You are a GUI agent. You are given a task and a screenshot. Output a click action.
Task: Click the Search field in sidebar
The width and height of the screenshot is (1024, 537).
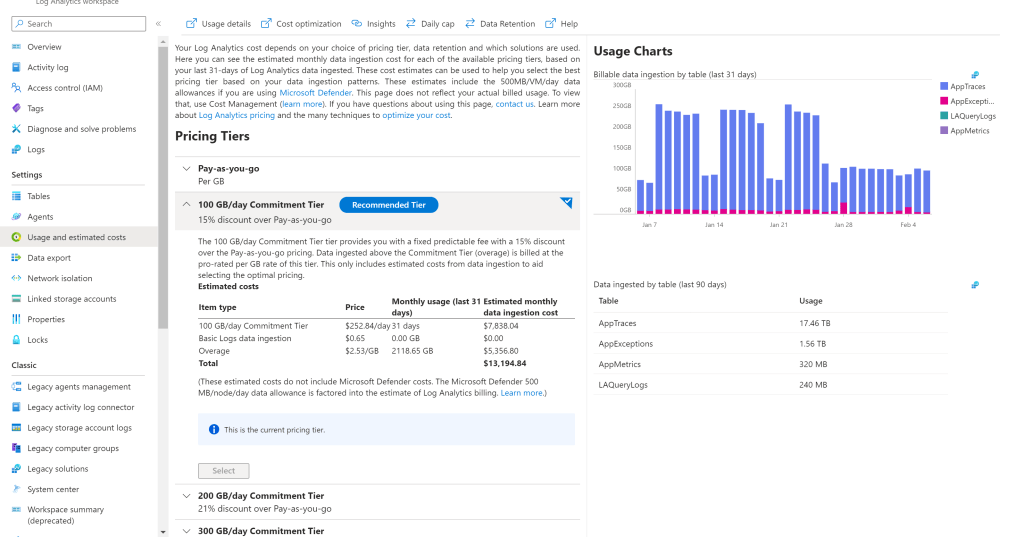pyautogui.click(x=78, y=24)
